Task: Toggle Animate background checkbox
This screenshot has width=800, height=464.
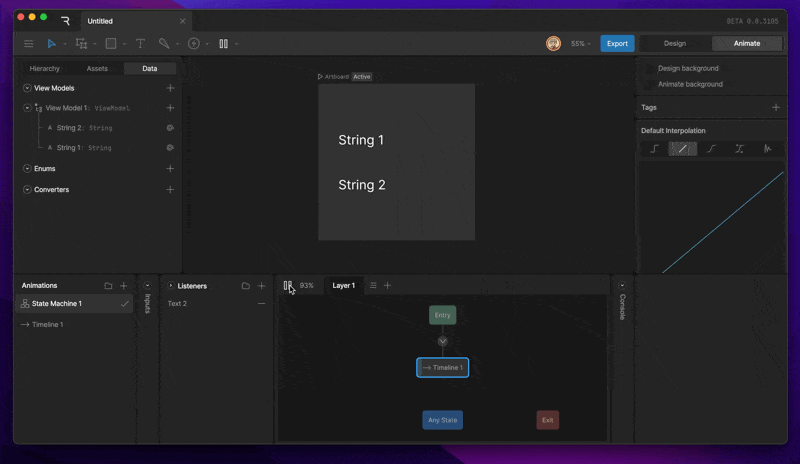Action: tap(649, 84)
